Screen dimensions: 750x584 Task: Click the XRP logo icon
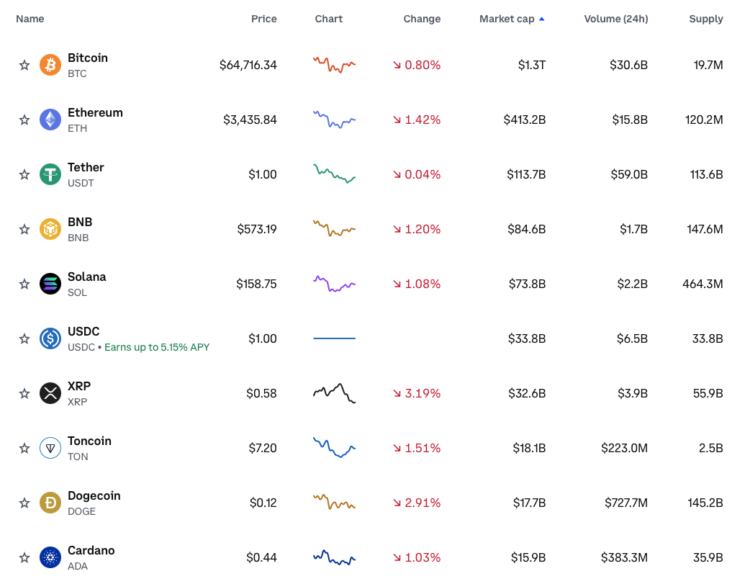(x=50, y=393)
